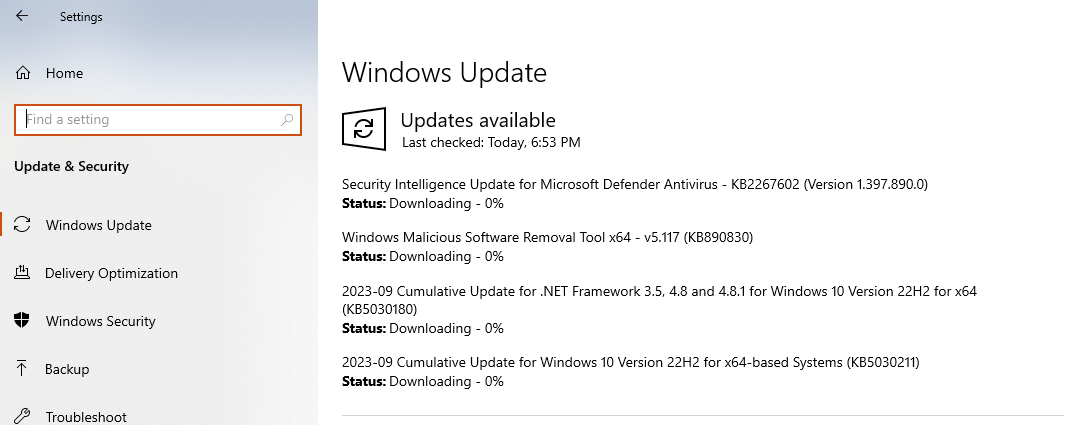Focus the Find a setting search field

[158, 119]
